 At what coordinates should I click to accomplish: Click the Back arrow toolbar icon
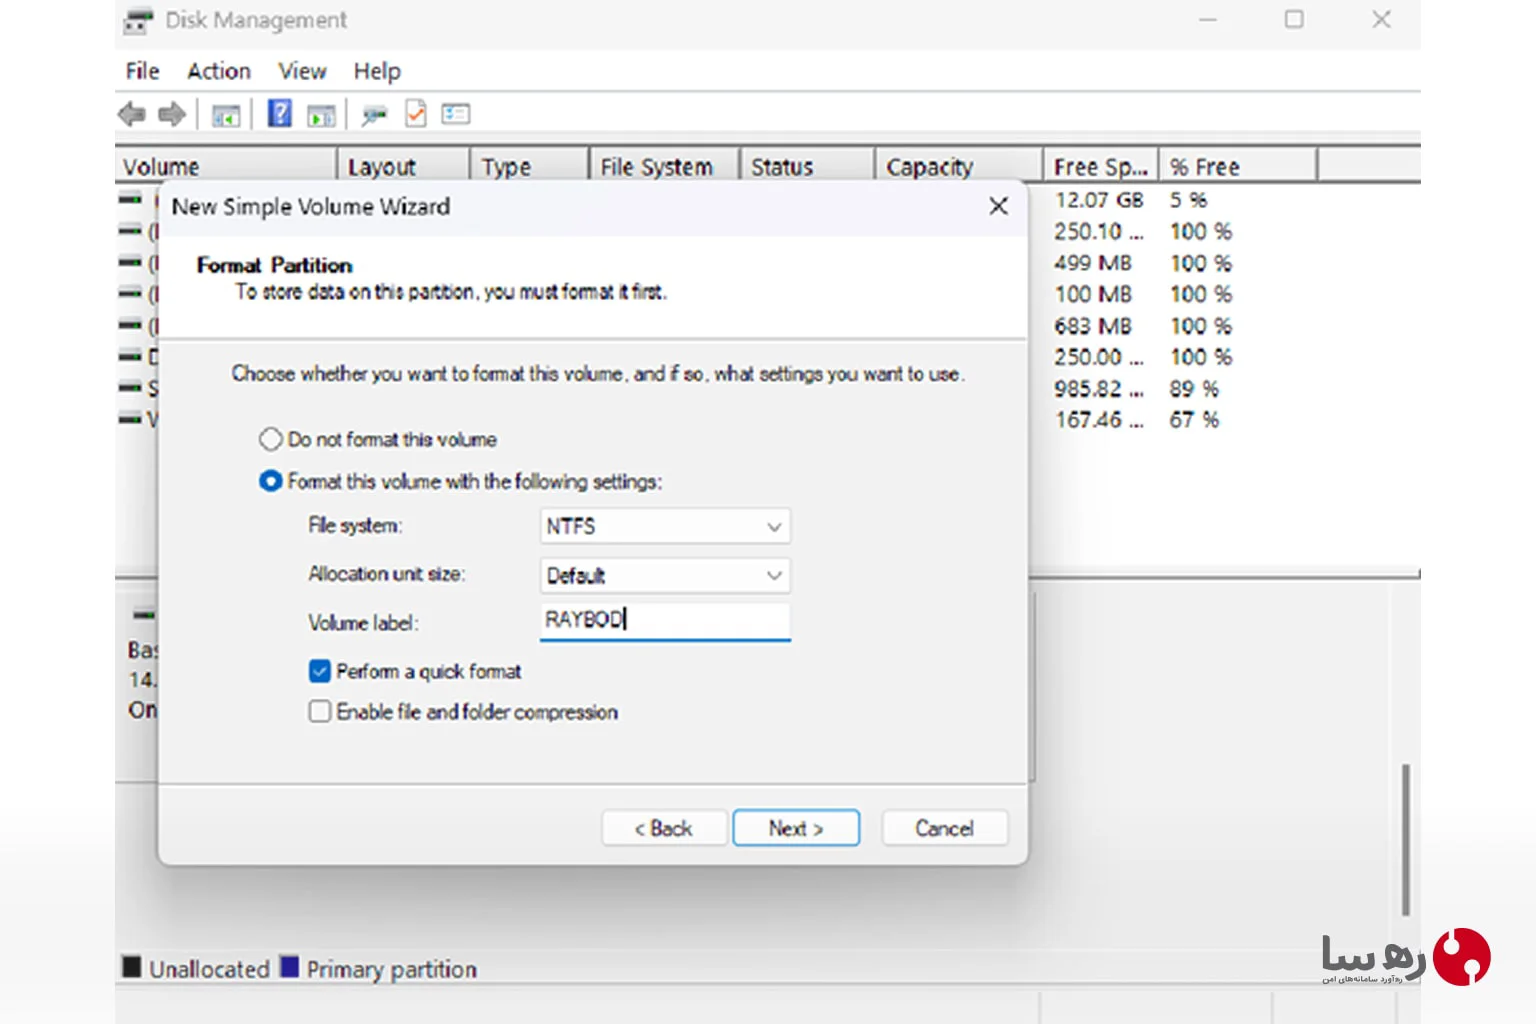pyautogui.click(x=131, y=115)
